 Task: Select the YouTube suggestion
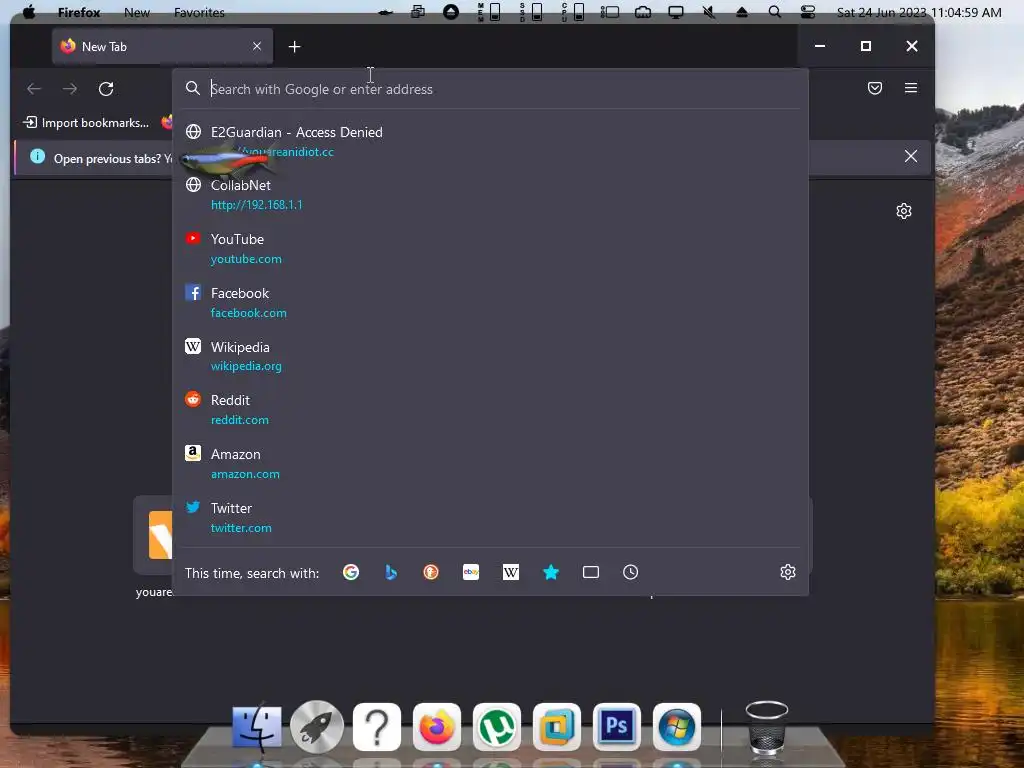[490, 248]
